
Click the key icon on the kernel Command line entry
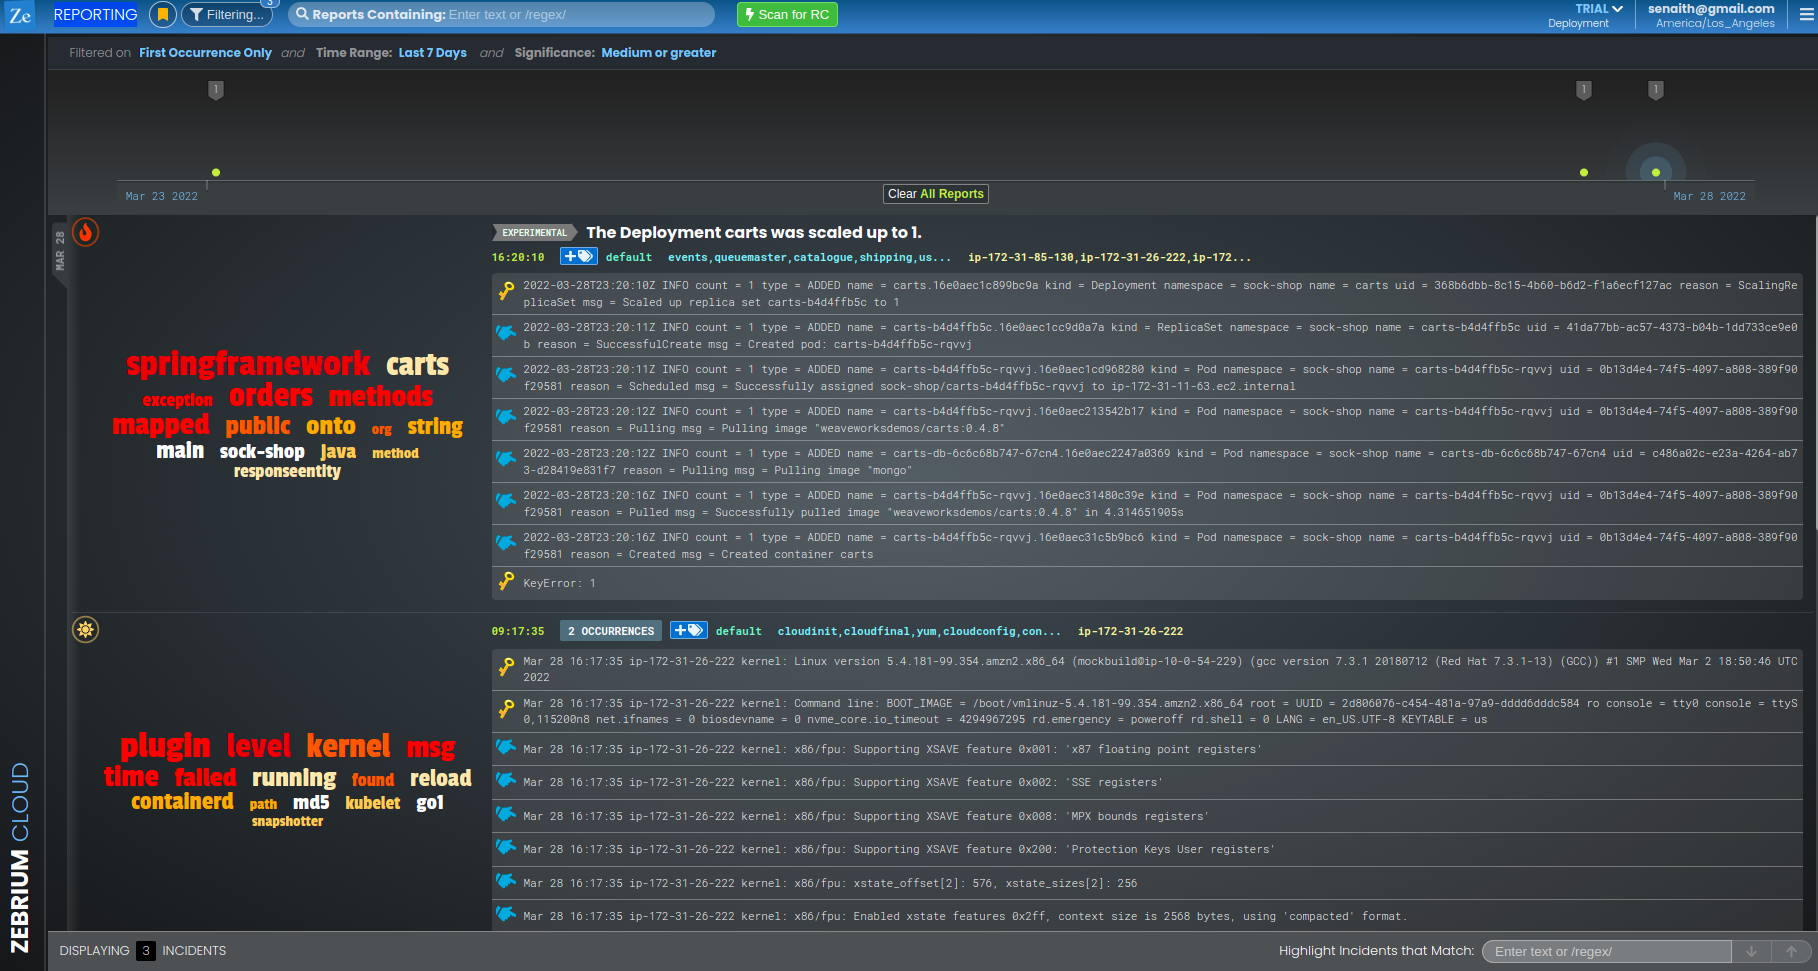(506, 709)
